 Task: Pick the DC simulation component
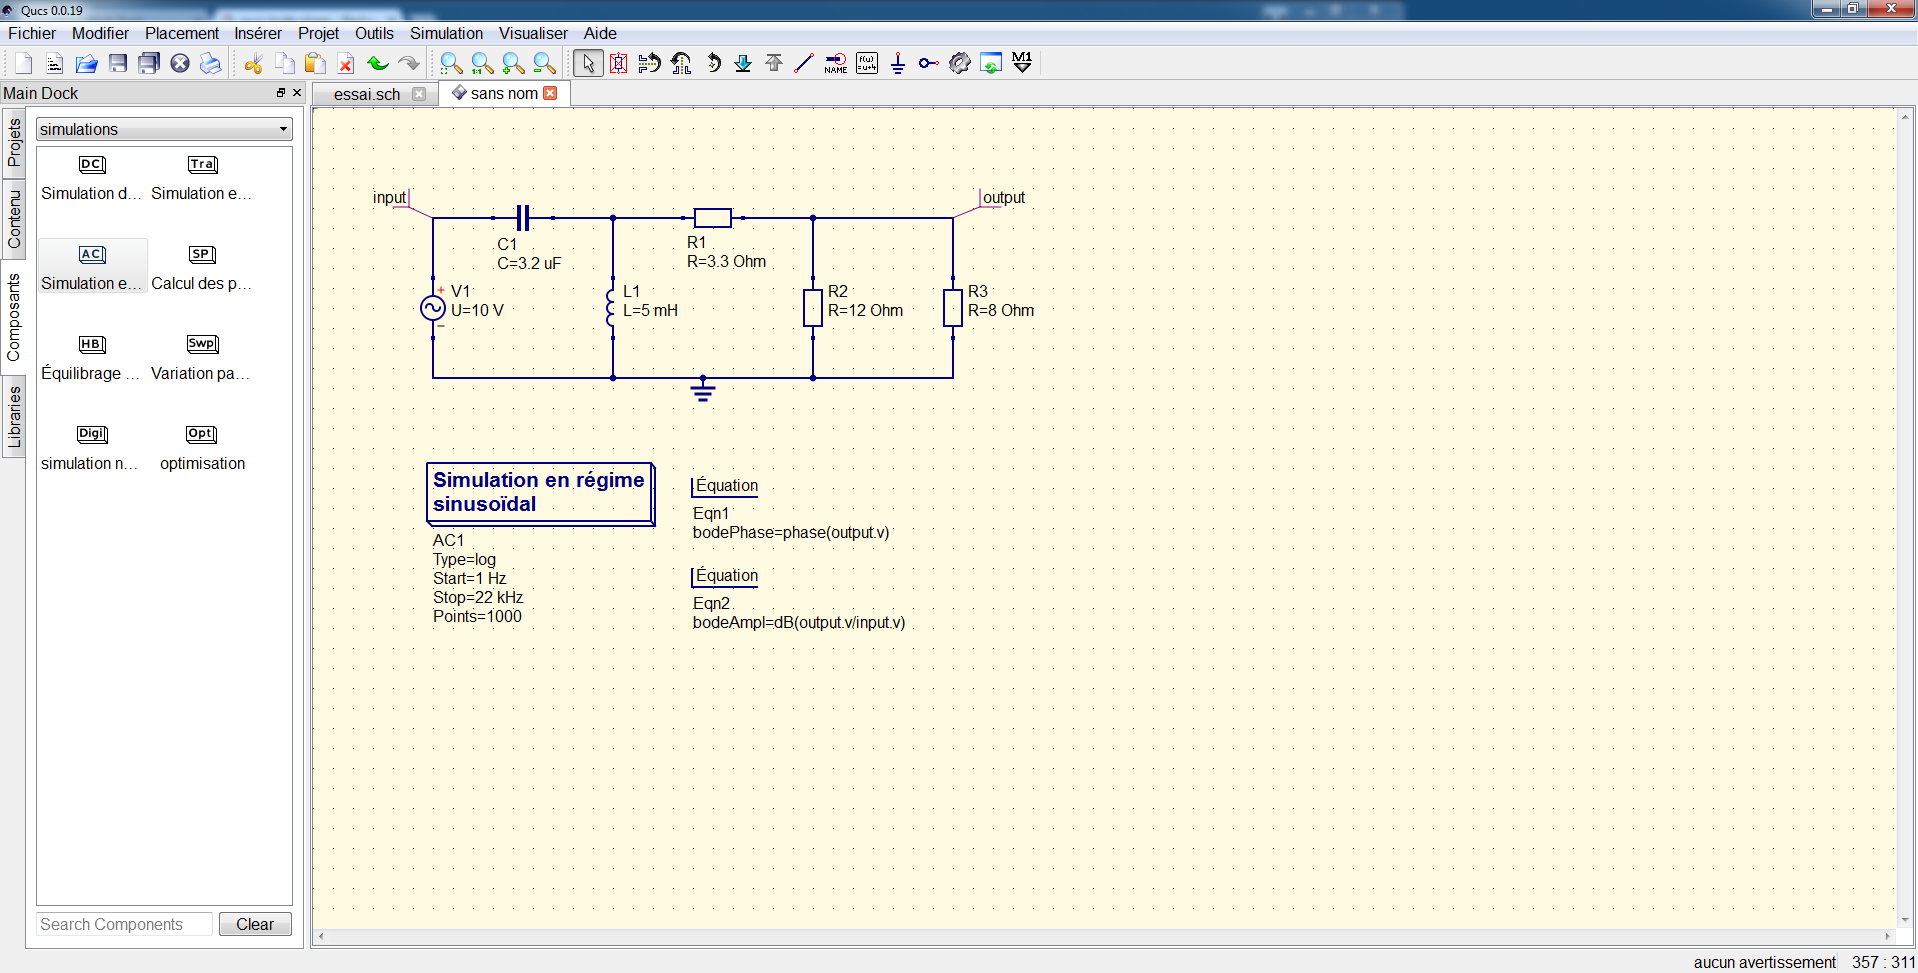[x=91, y=176]
